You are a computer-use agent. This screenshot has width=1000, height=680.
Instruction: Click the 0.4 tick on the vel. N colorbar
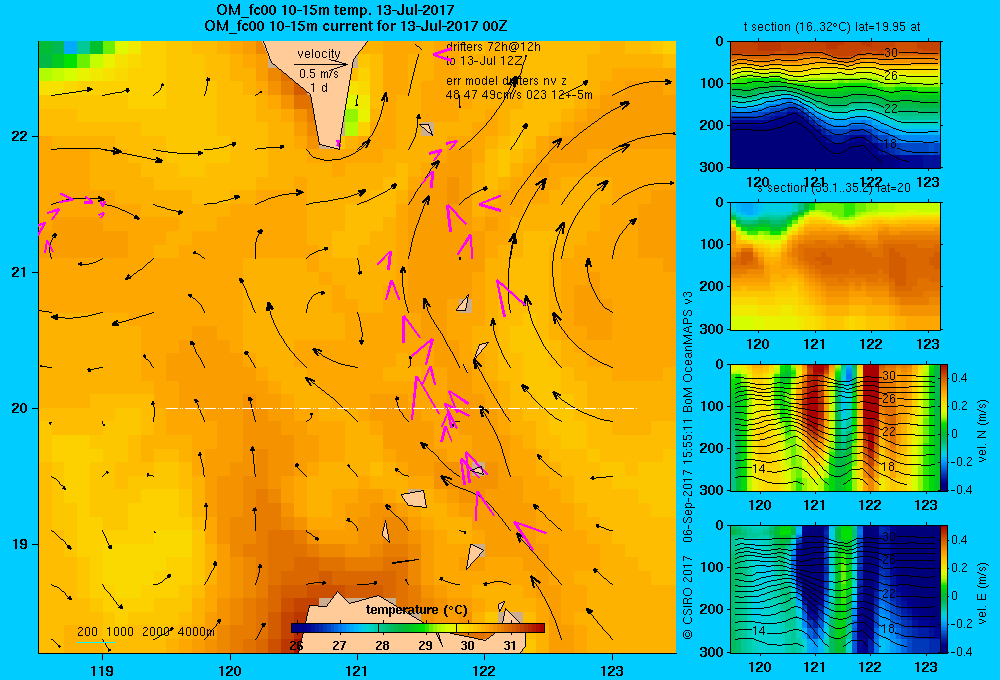coord(959,378)
